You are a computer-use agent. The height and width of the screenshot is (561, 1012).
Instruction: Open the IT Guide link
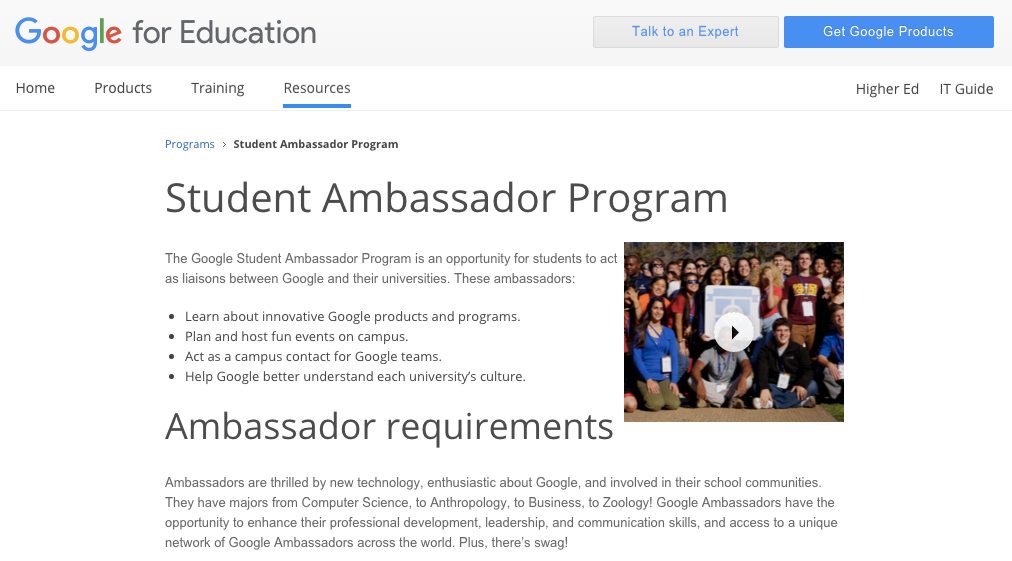coord(966,89)
